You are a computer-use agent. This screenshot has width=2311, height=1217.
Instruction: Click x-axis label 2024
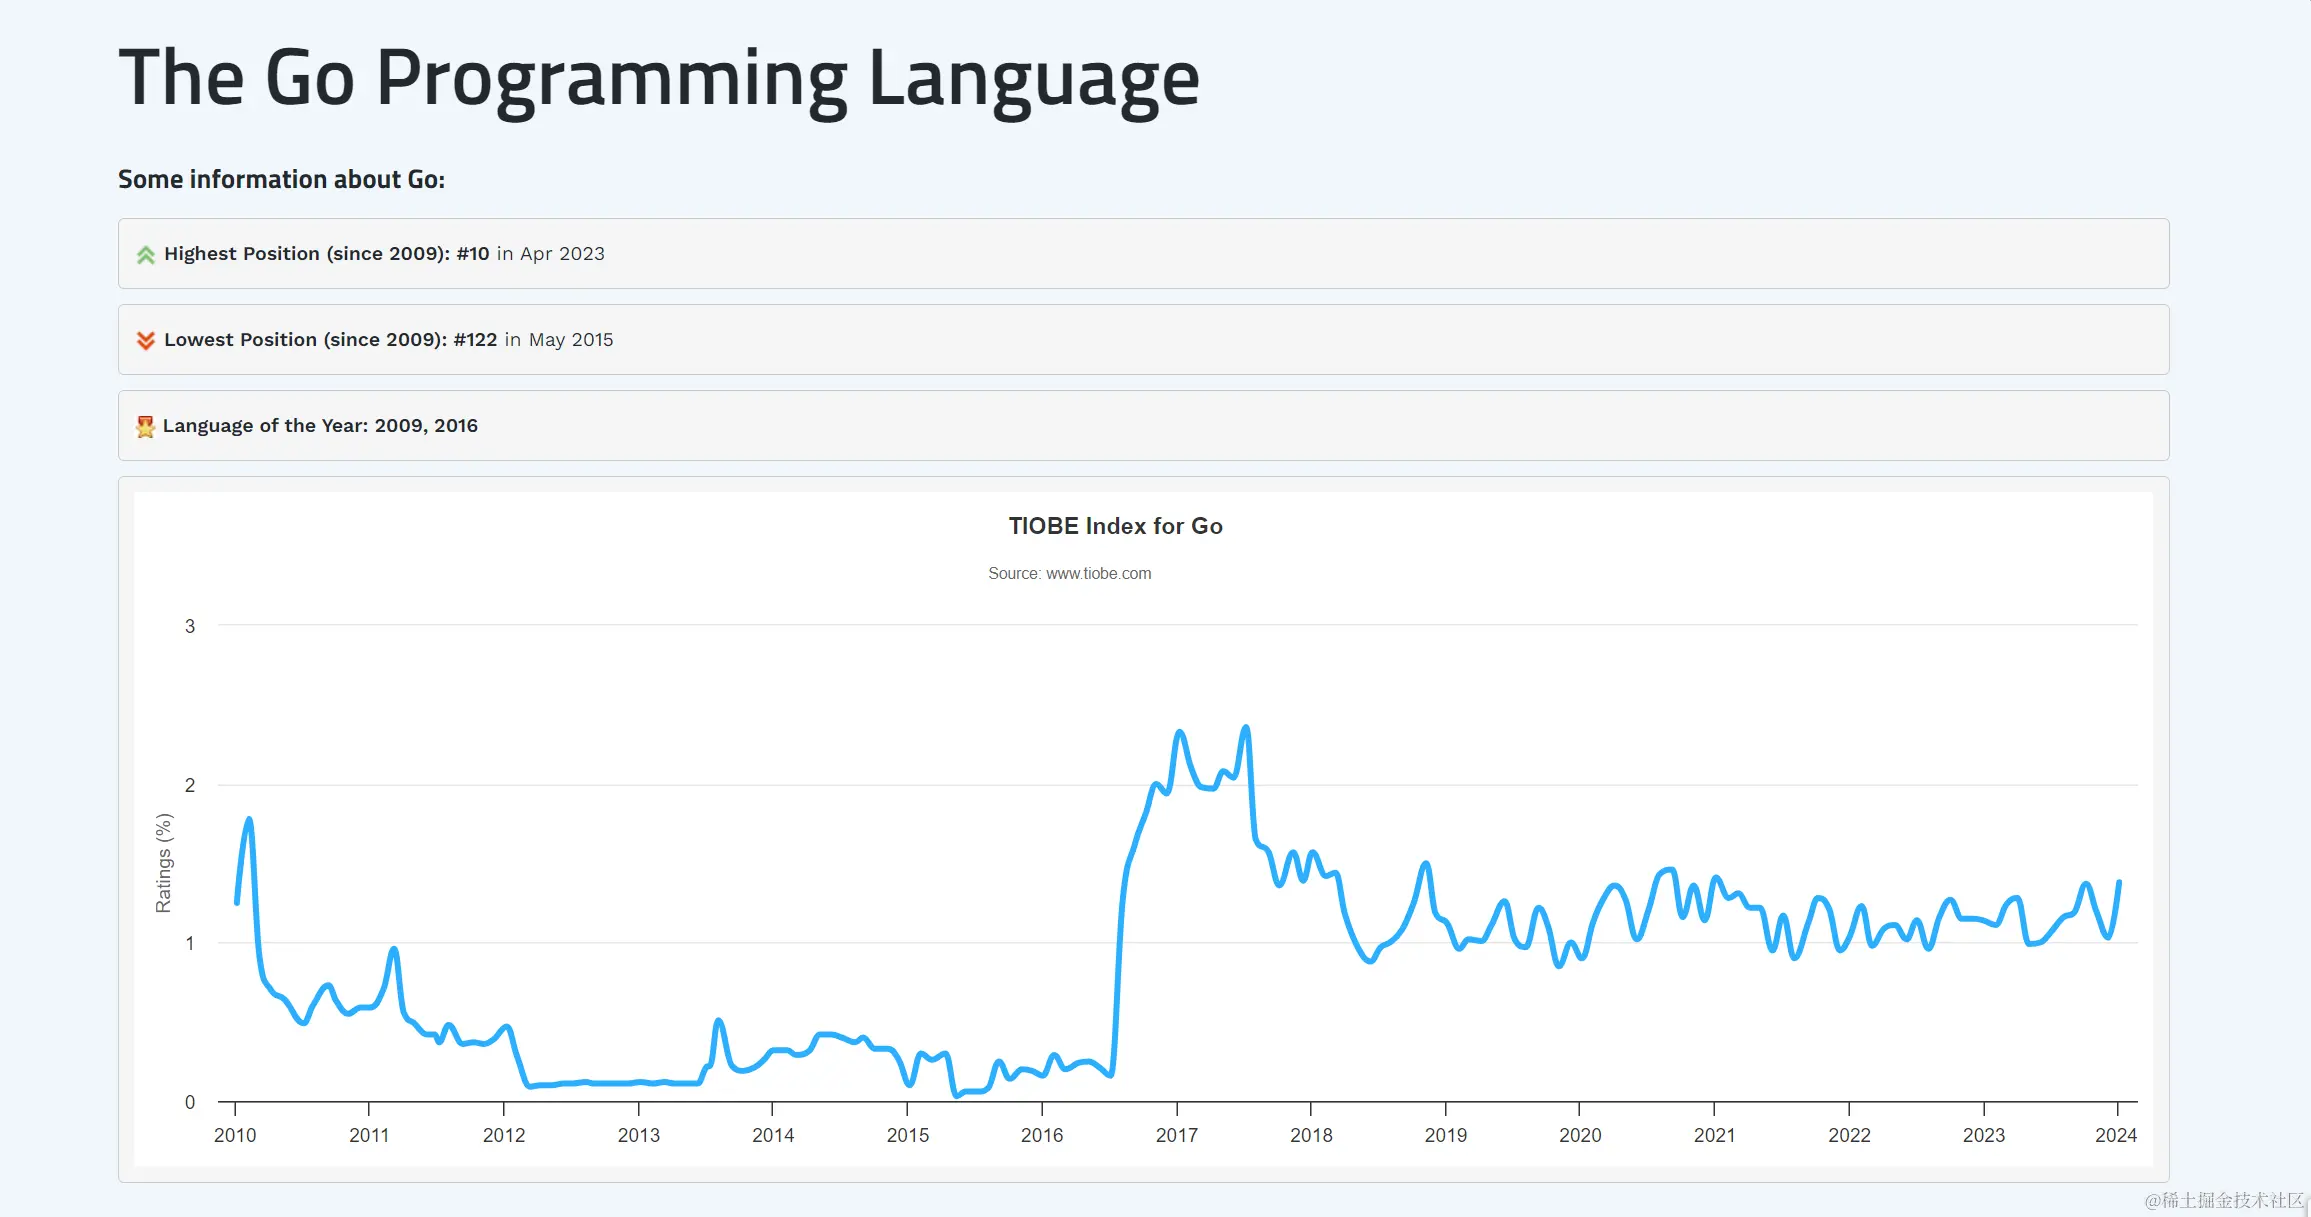pyautogui.click(x=2116, y=1136)
